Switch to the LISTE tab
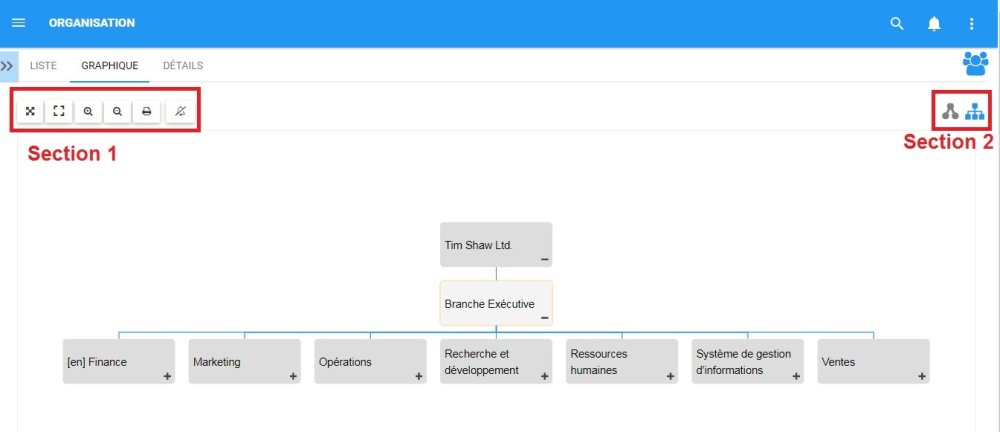1000x432 pixels. [43, 66]
